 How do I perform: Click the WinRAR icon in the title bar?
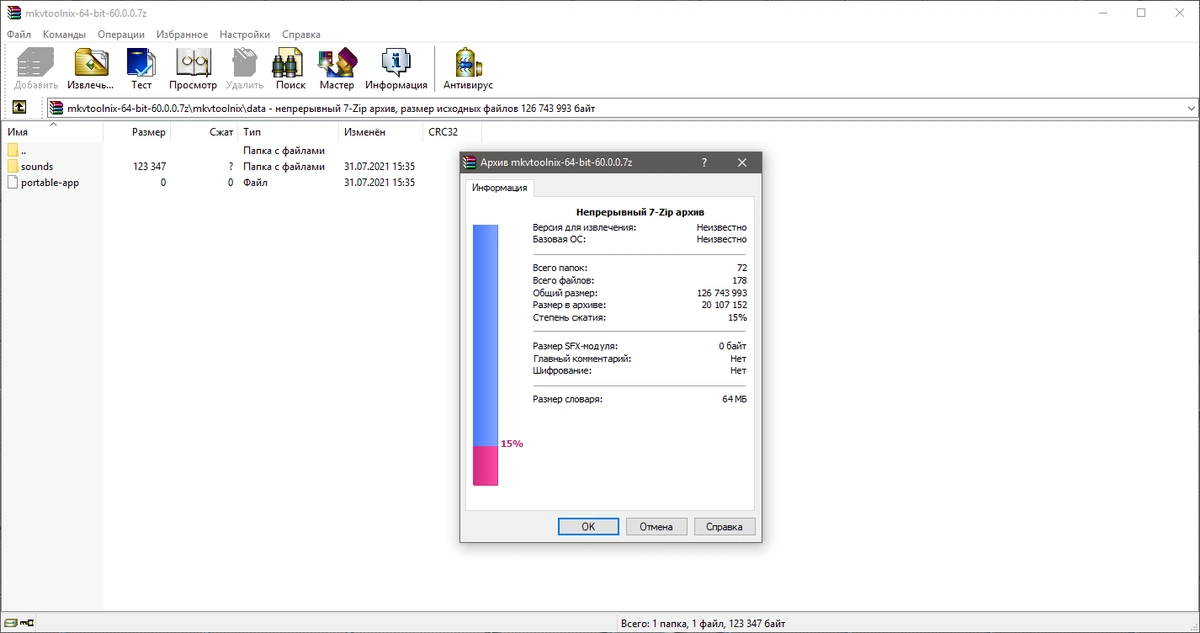coord(12,12)
